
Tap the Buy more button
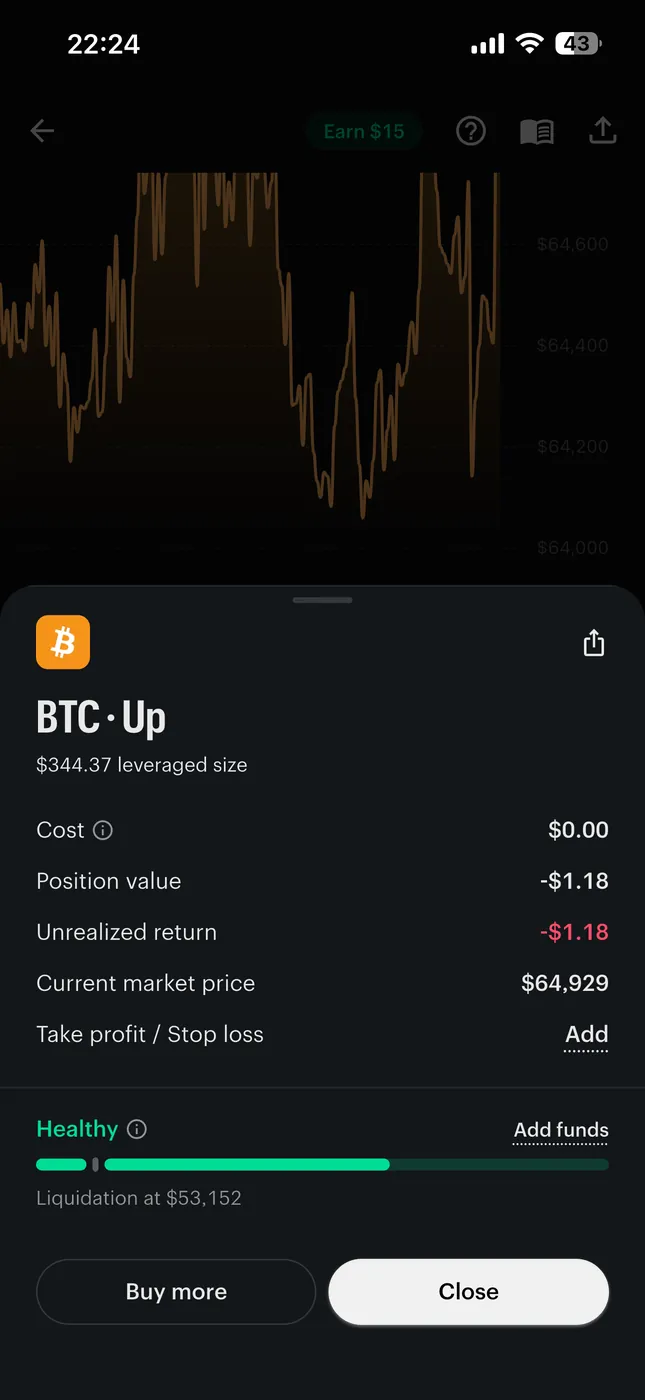click(176, 1292)
